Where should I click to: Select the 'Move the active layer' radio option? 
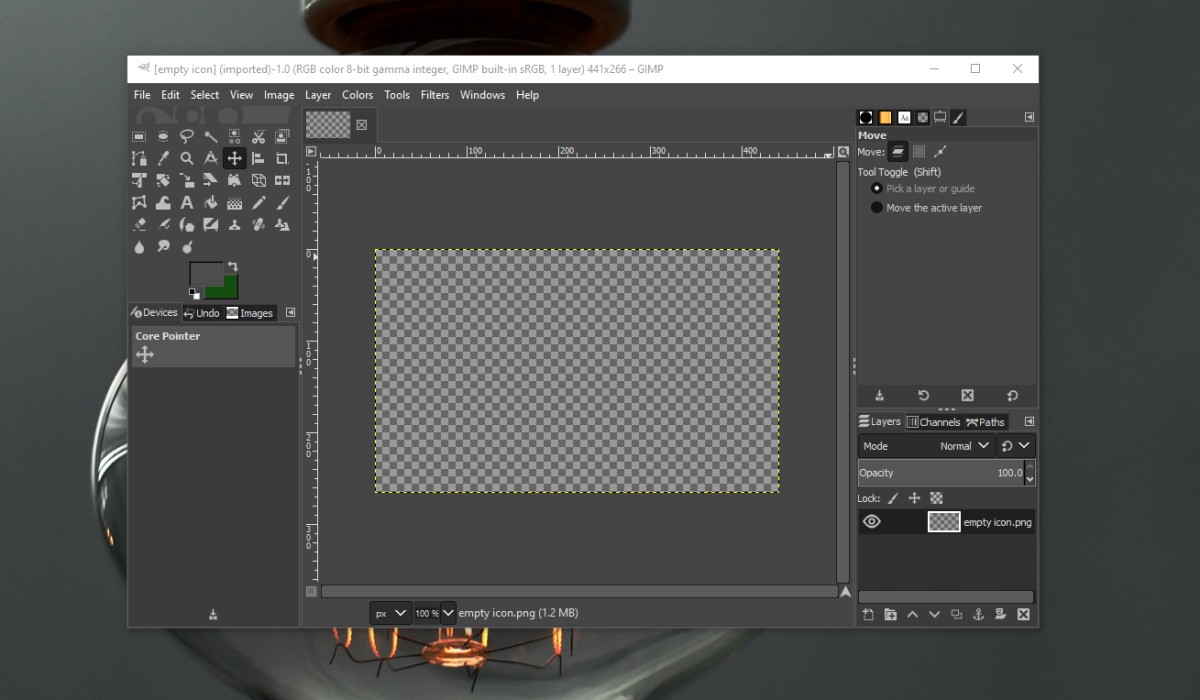(x=877, y=208)
